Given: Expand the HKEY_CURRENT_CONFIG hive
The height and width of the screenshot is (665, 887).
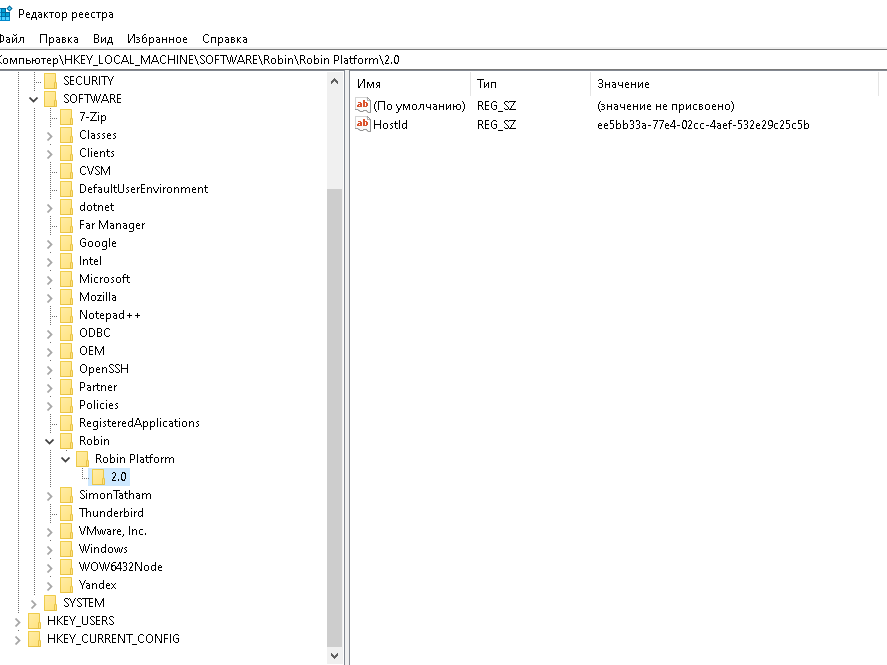Looking at the screenshot, I should pos(18,639).
